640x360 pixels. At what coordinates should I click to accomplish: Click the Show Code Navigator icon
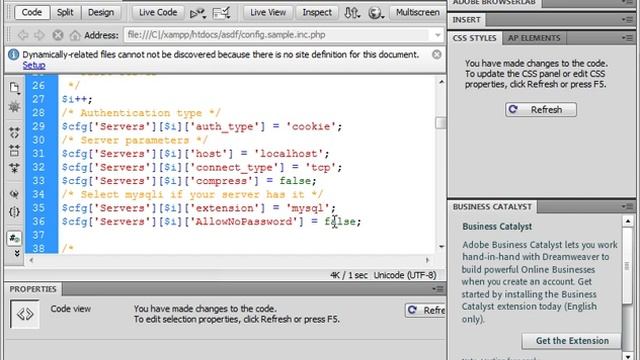14,107
